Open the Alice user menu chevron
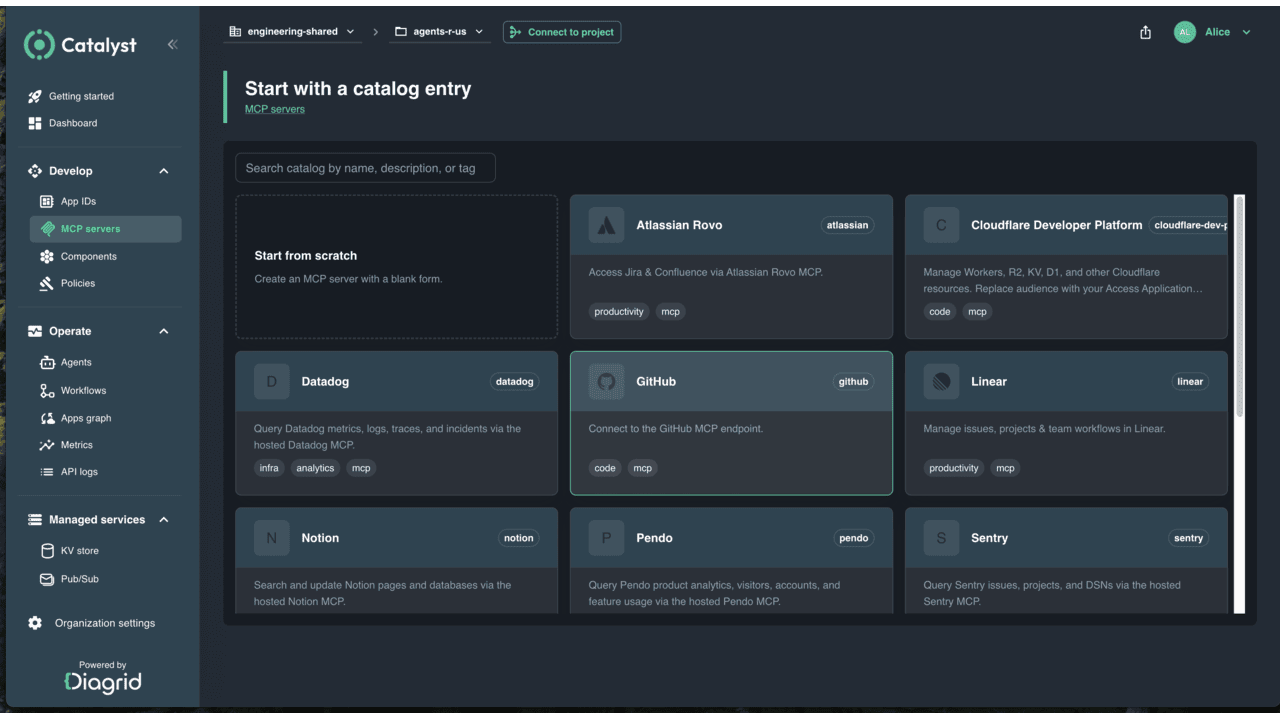The width and height of the screenshot is (1280, 720). tap(1246, 32)
